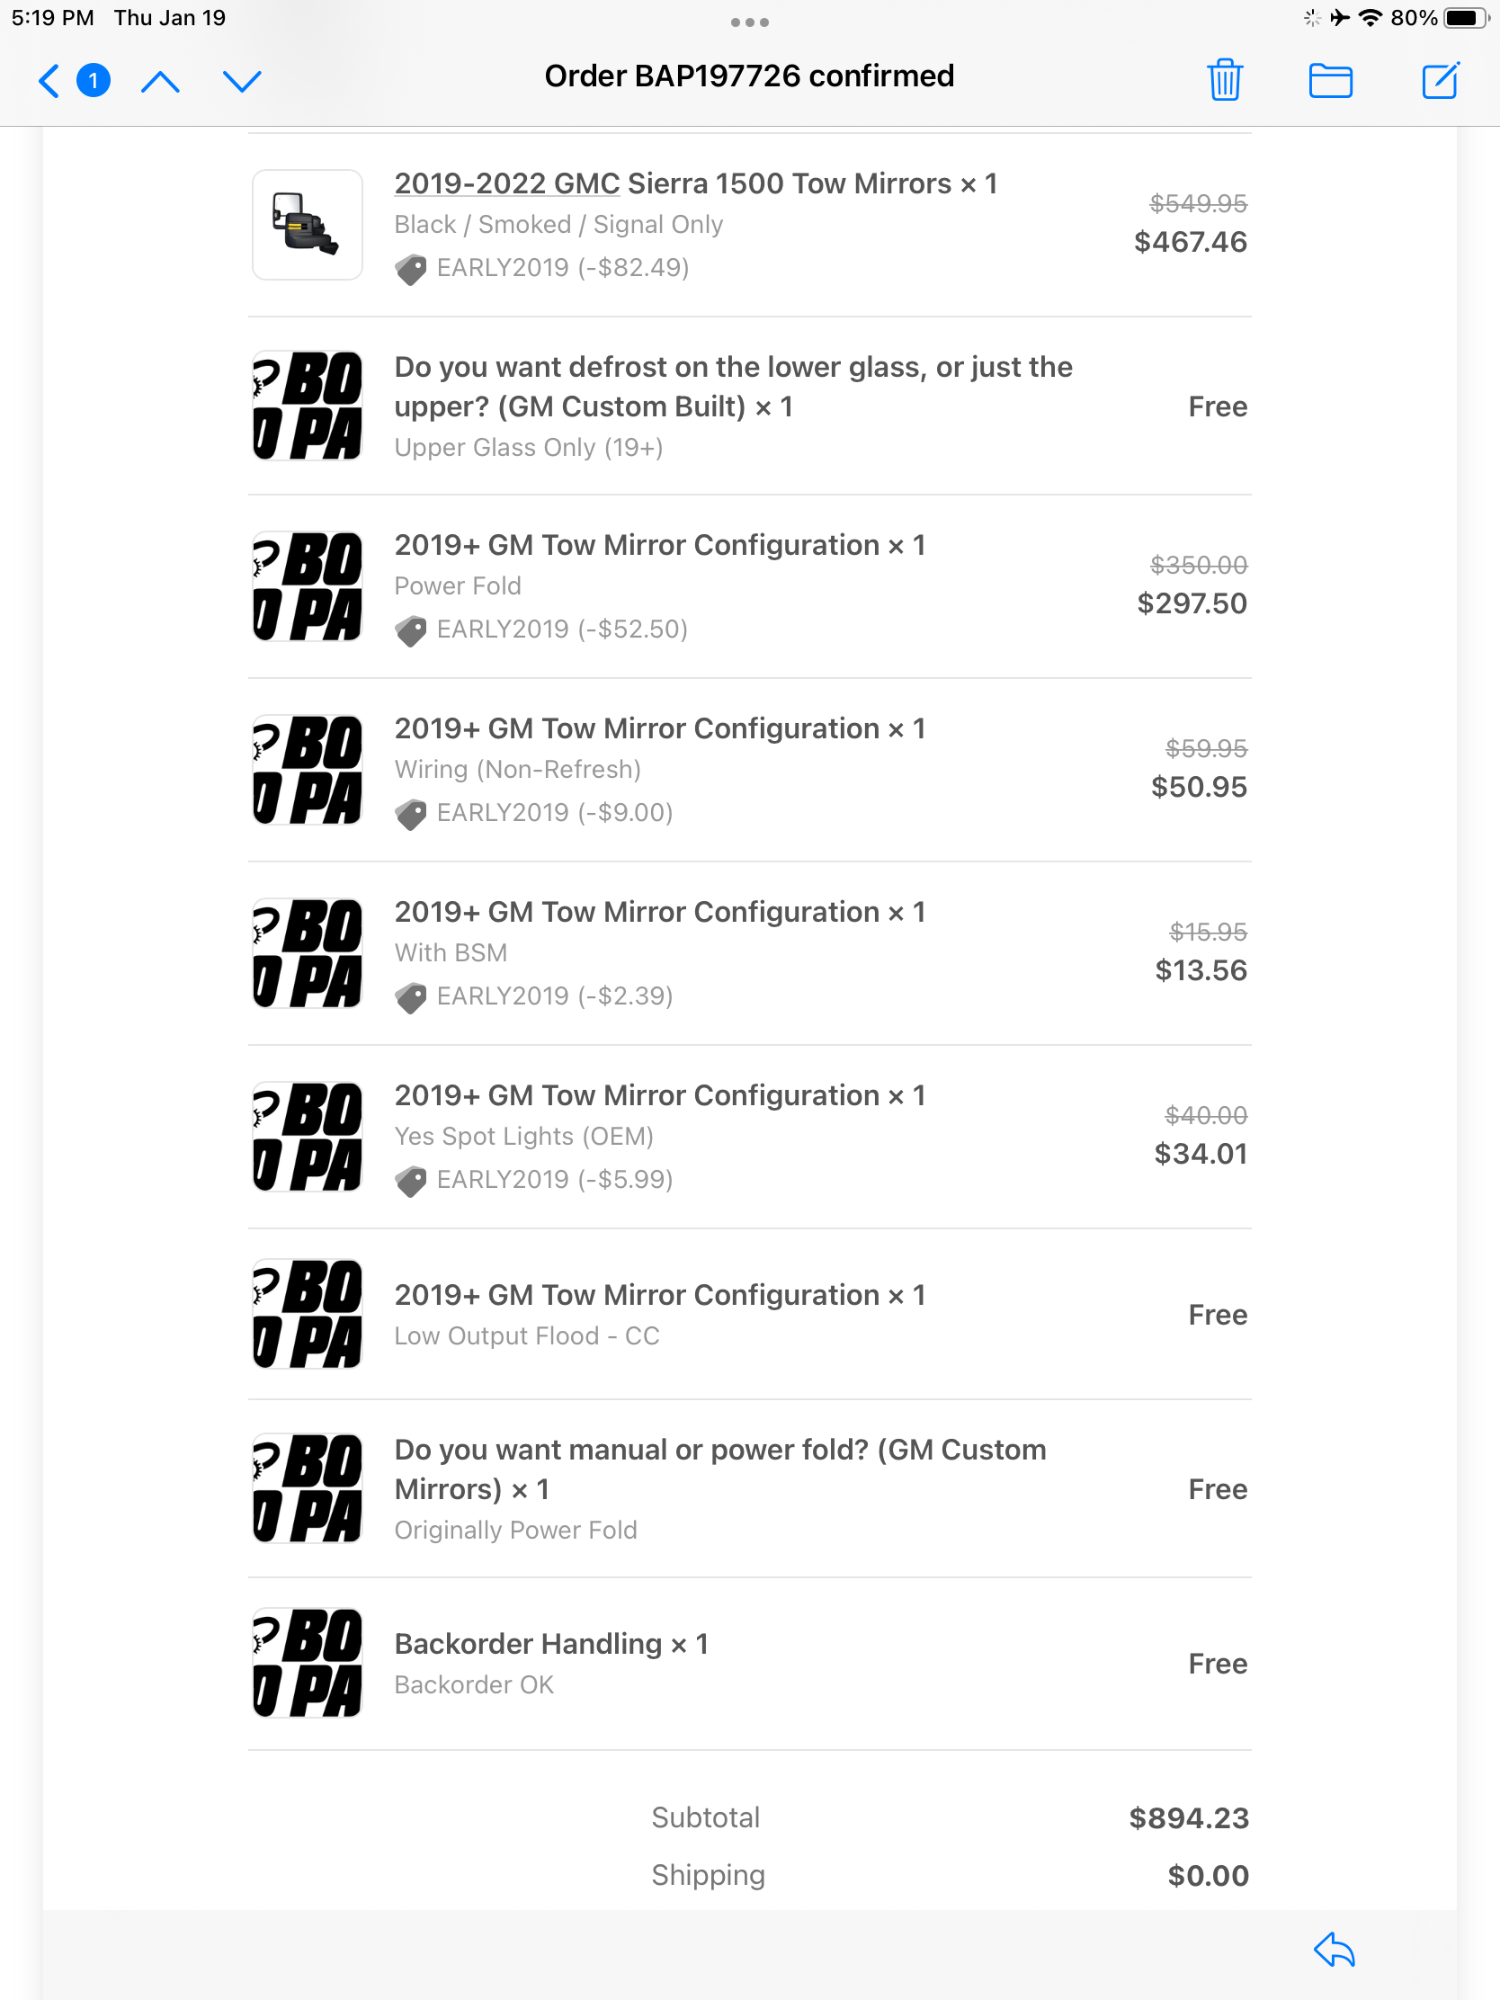Image resolution: width=1500 pixels, height=2000 pixels.
Task: Tap the Order BAP197726 confirmed title
Action: click(x=749, y=76)
